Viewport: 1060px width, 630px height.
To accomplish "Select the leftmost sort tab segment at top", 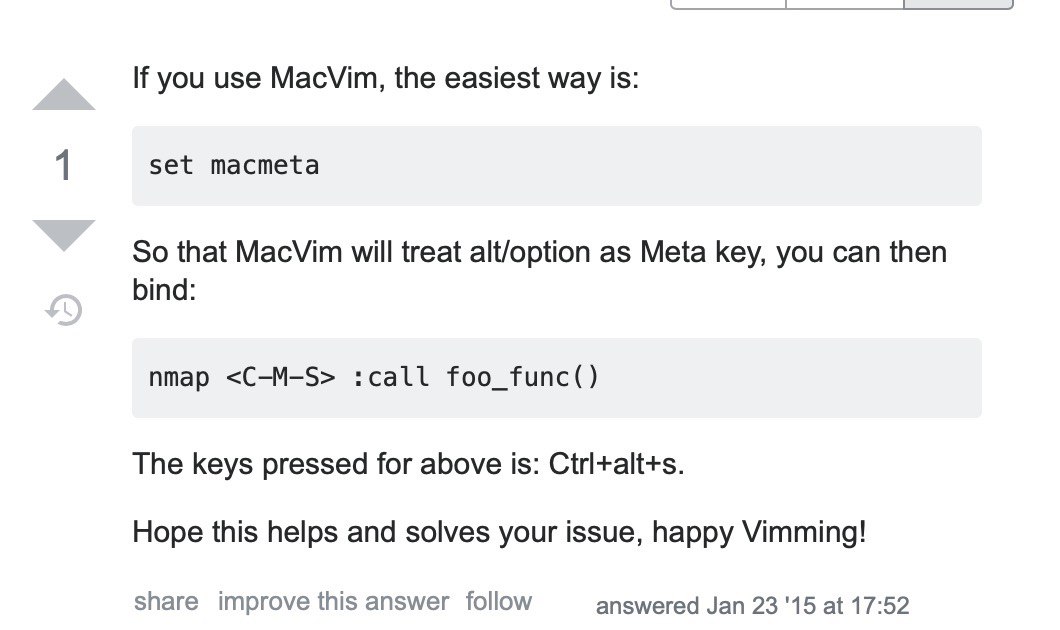I will click(728, 4).
